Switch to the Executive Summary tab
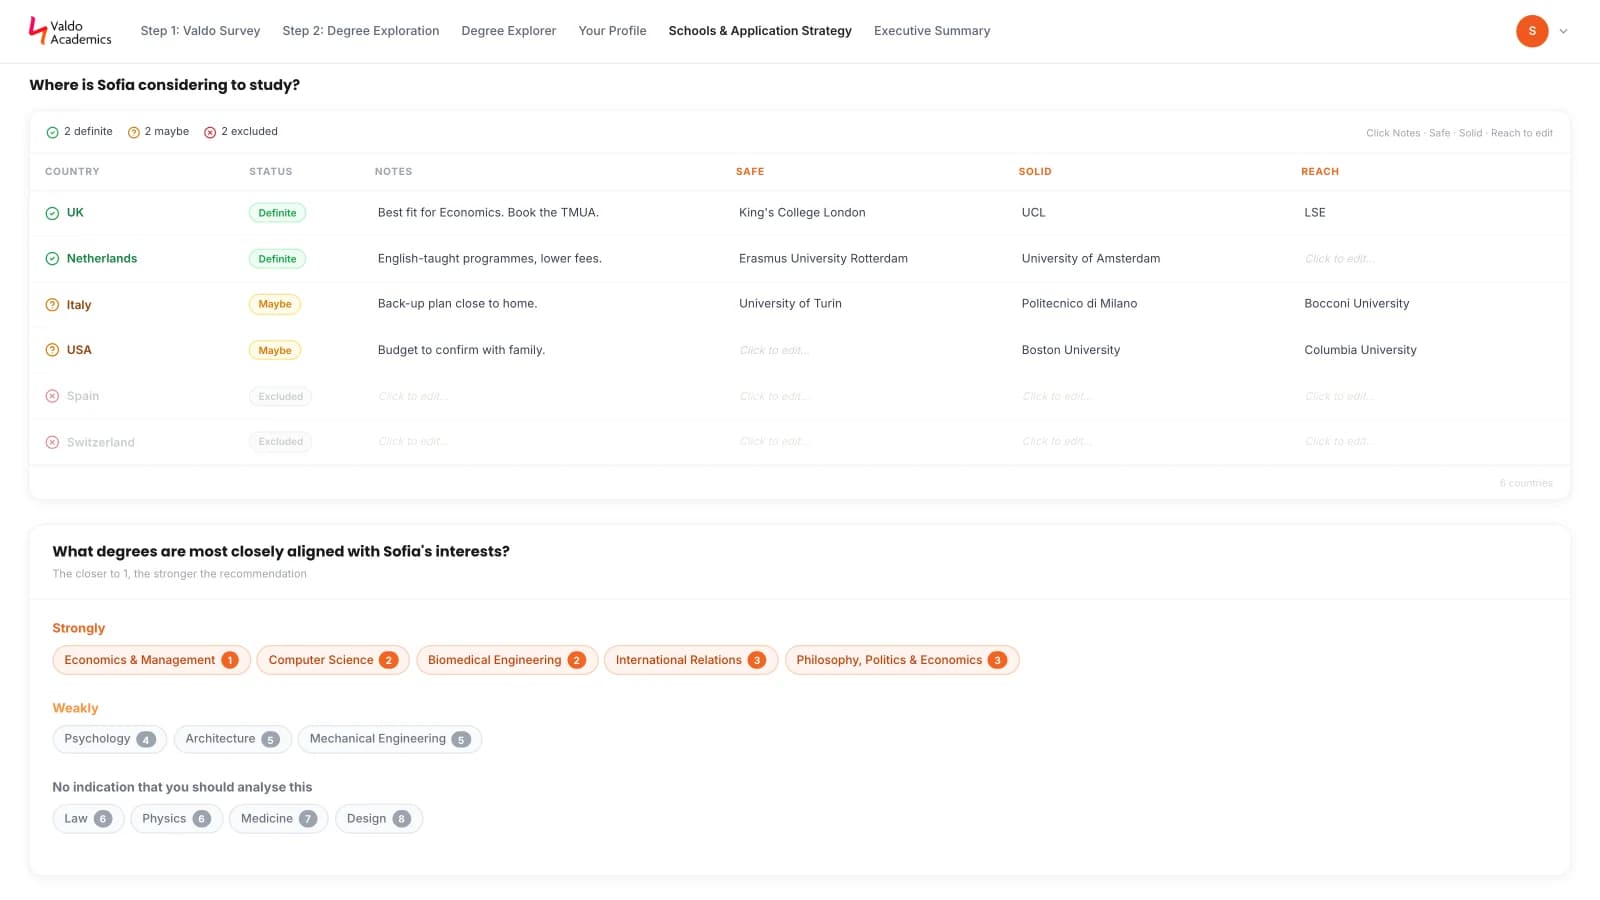Image resolution: width=1600 pixels, height=900 pixels. [932, 31]
